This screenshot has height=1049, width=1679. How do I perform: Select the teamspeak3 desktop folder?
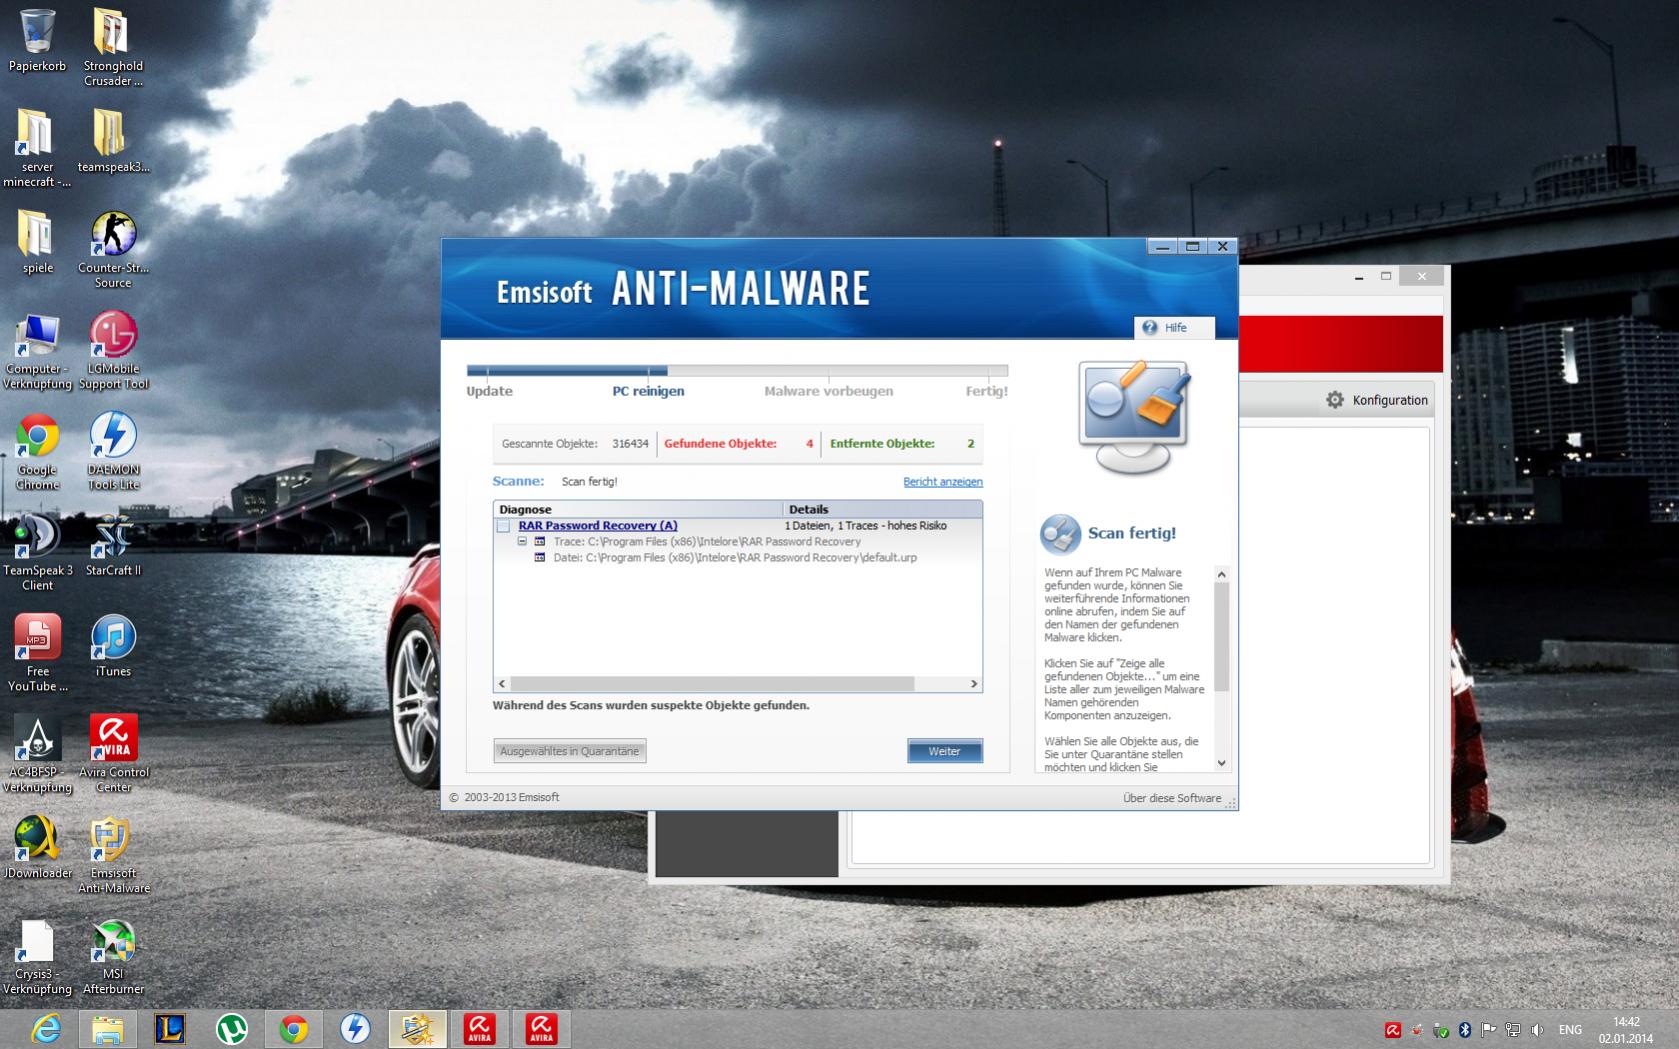113,141
